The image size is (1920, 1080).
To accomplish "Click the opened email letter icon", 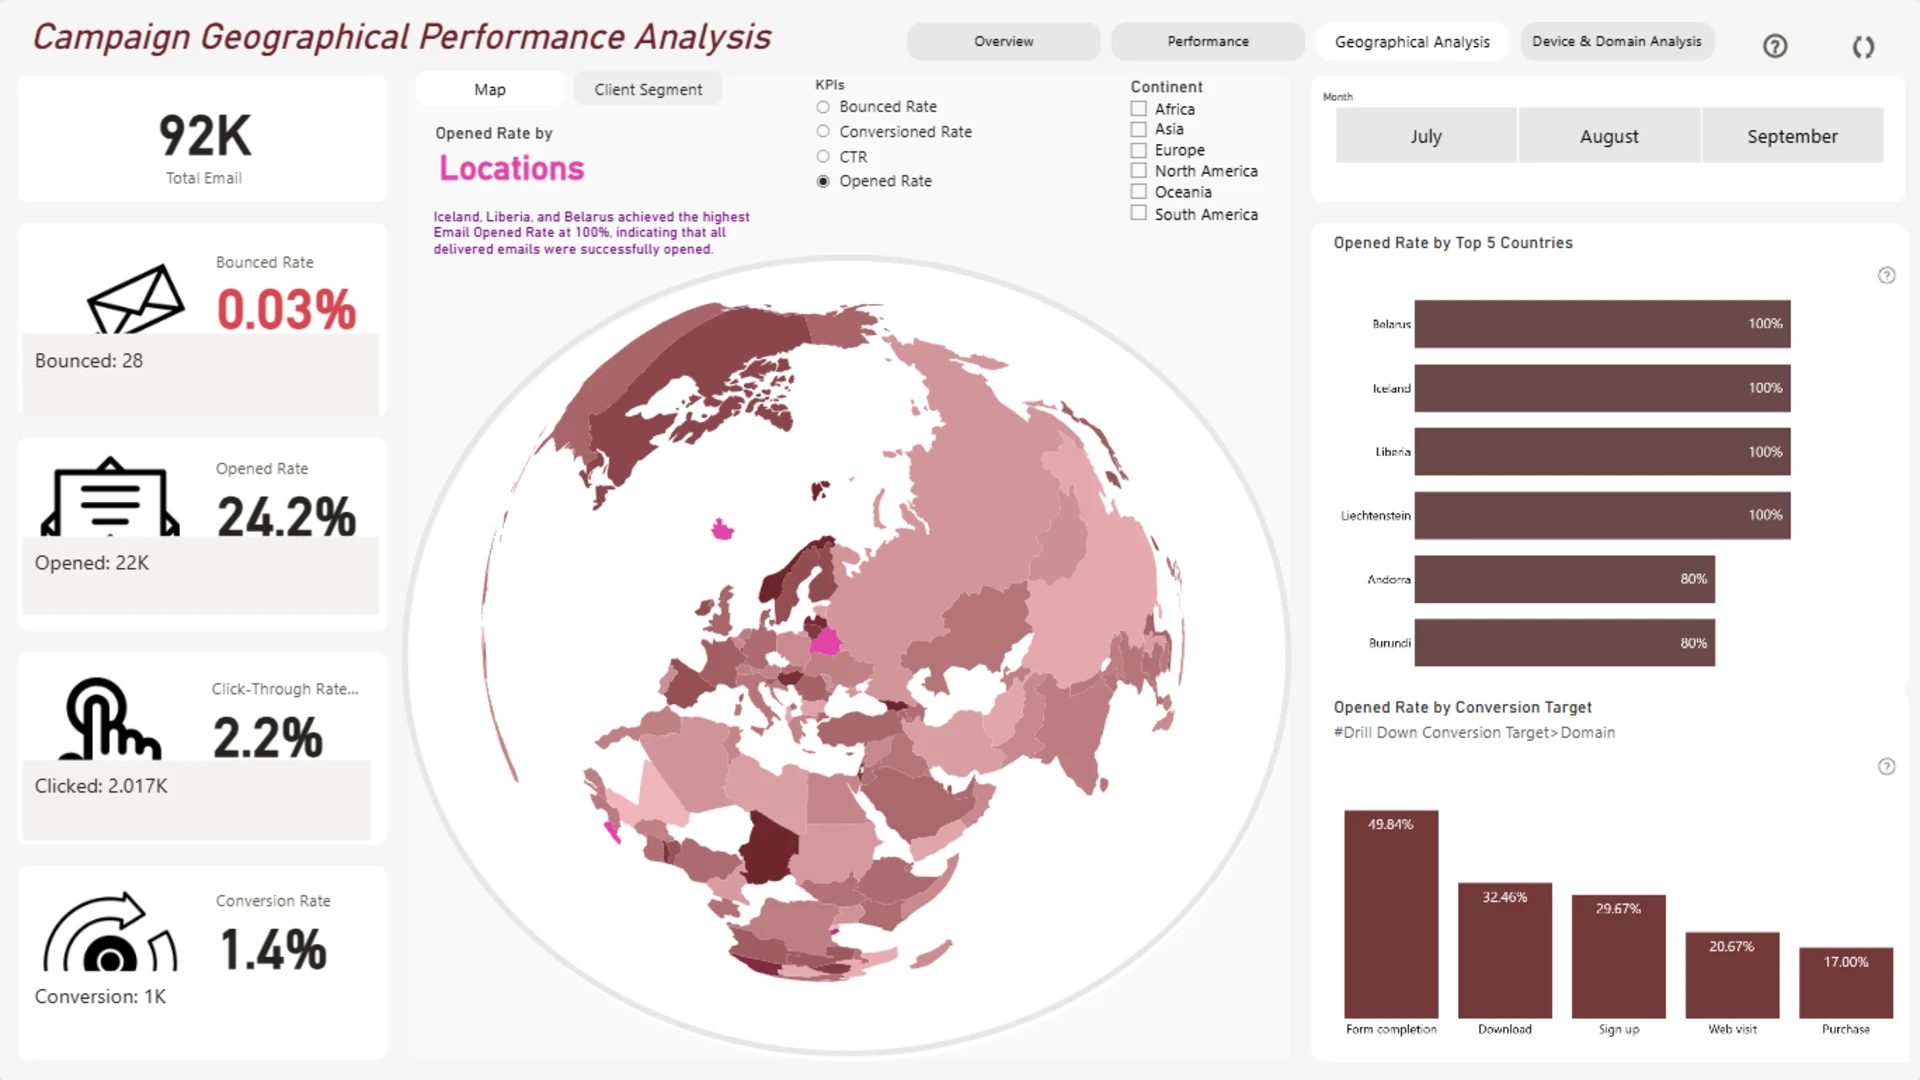I will point(110,499).
